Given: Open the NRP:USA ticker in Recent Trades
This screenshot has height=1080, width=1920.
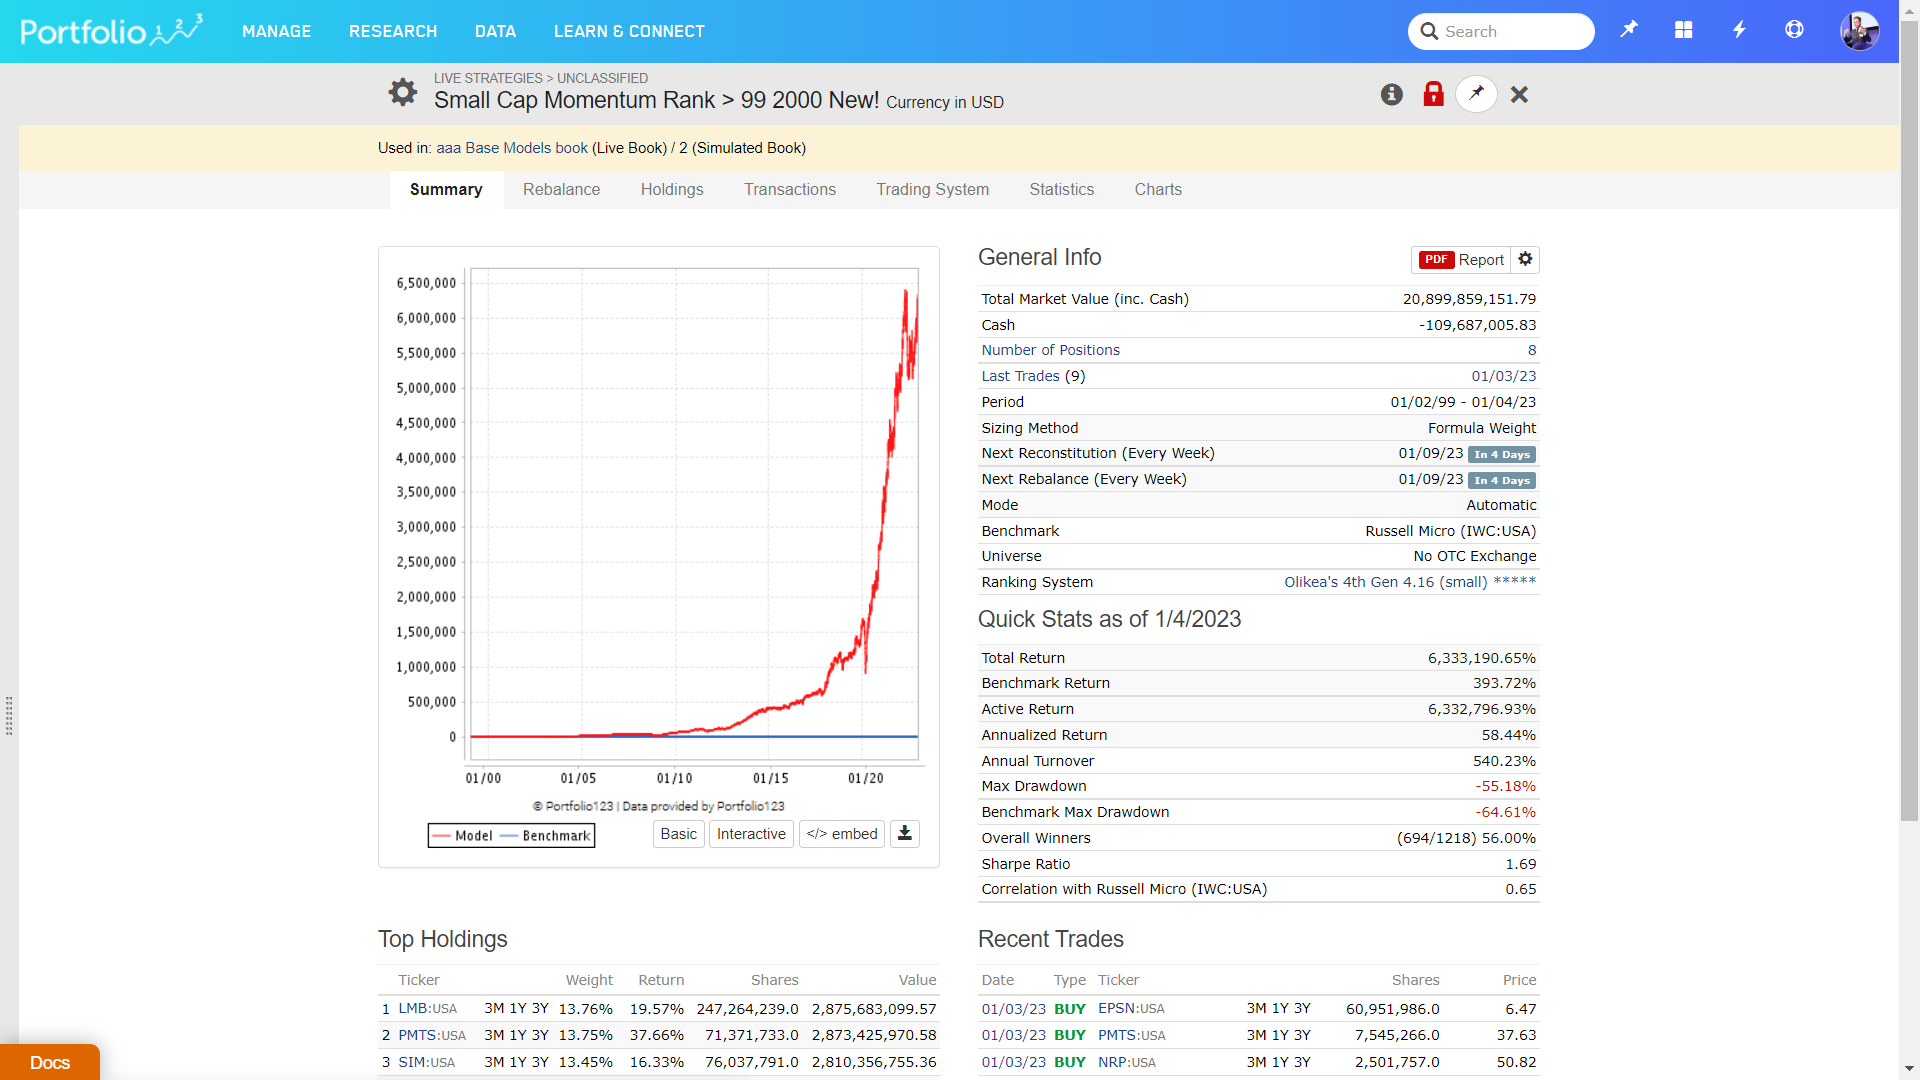Looking at the screenshot, I should (x=1127, y=1062).
